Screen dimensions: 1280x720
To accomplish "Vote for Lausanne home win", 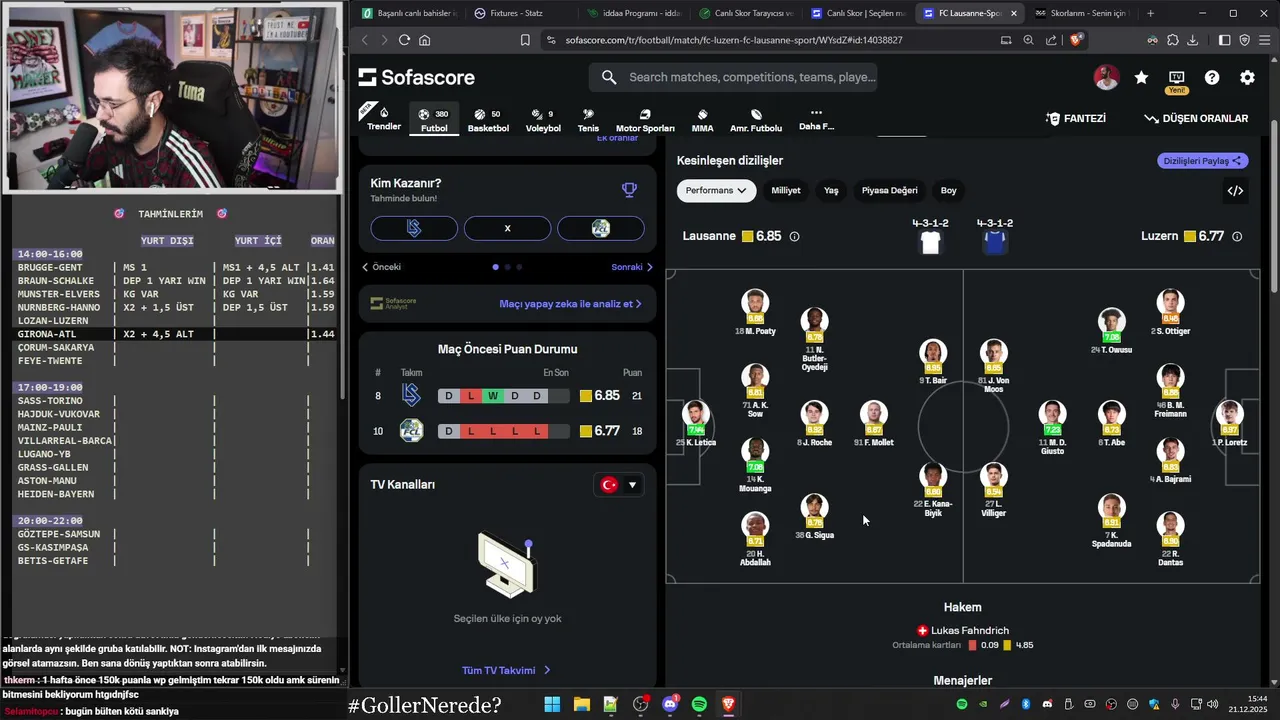I will tap(414, 229).
